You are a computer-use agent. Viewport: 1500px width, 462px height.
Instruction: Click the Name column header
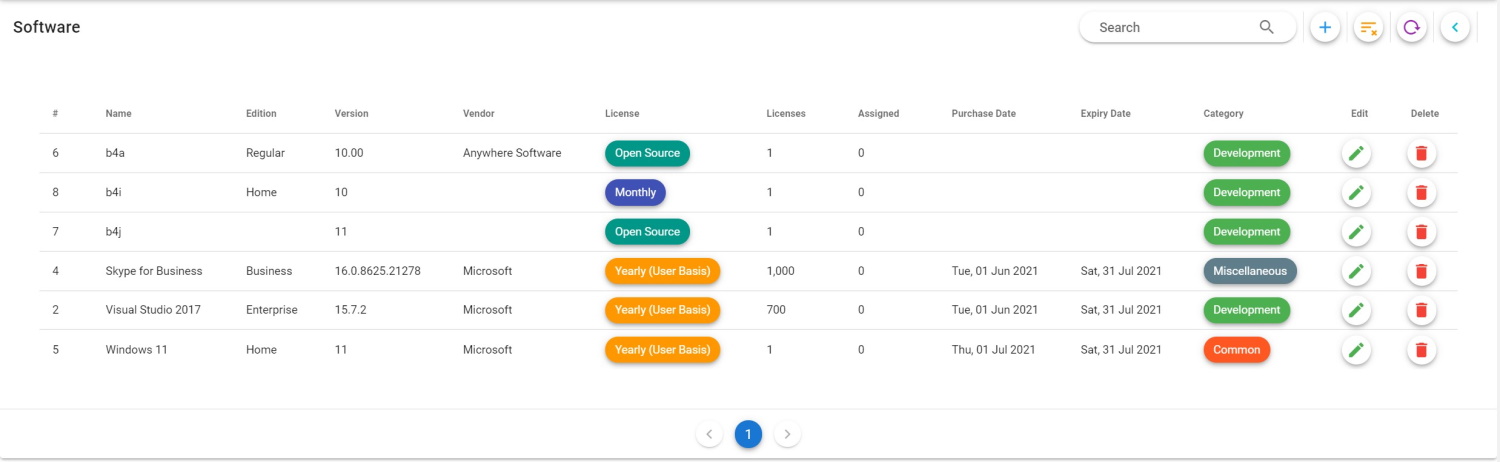tap(118, 114)
